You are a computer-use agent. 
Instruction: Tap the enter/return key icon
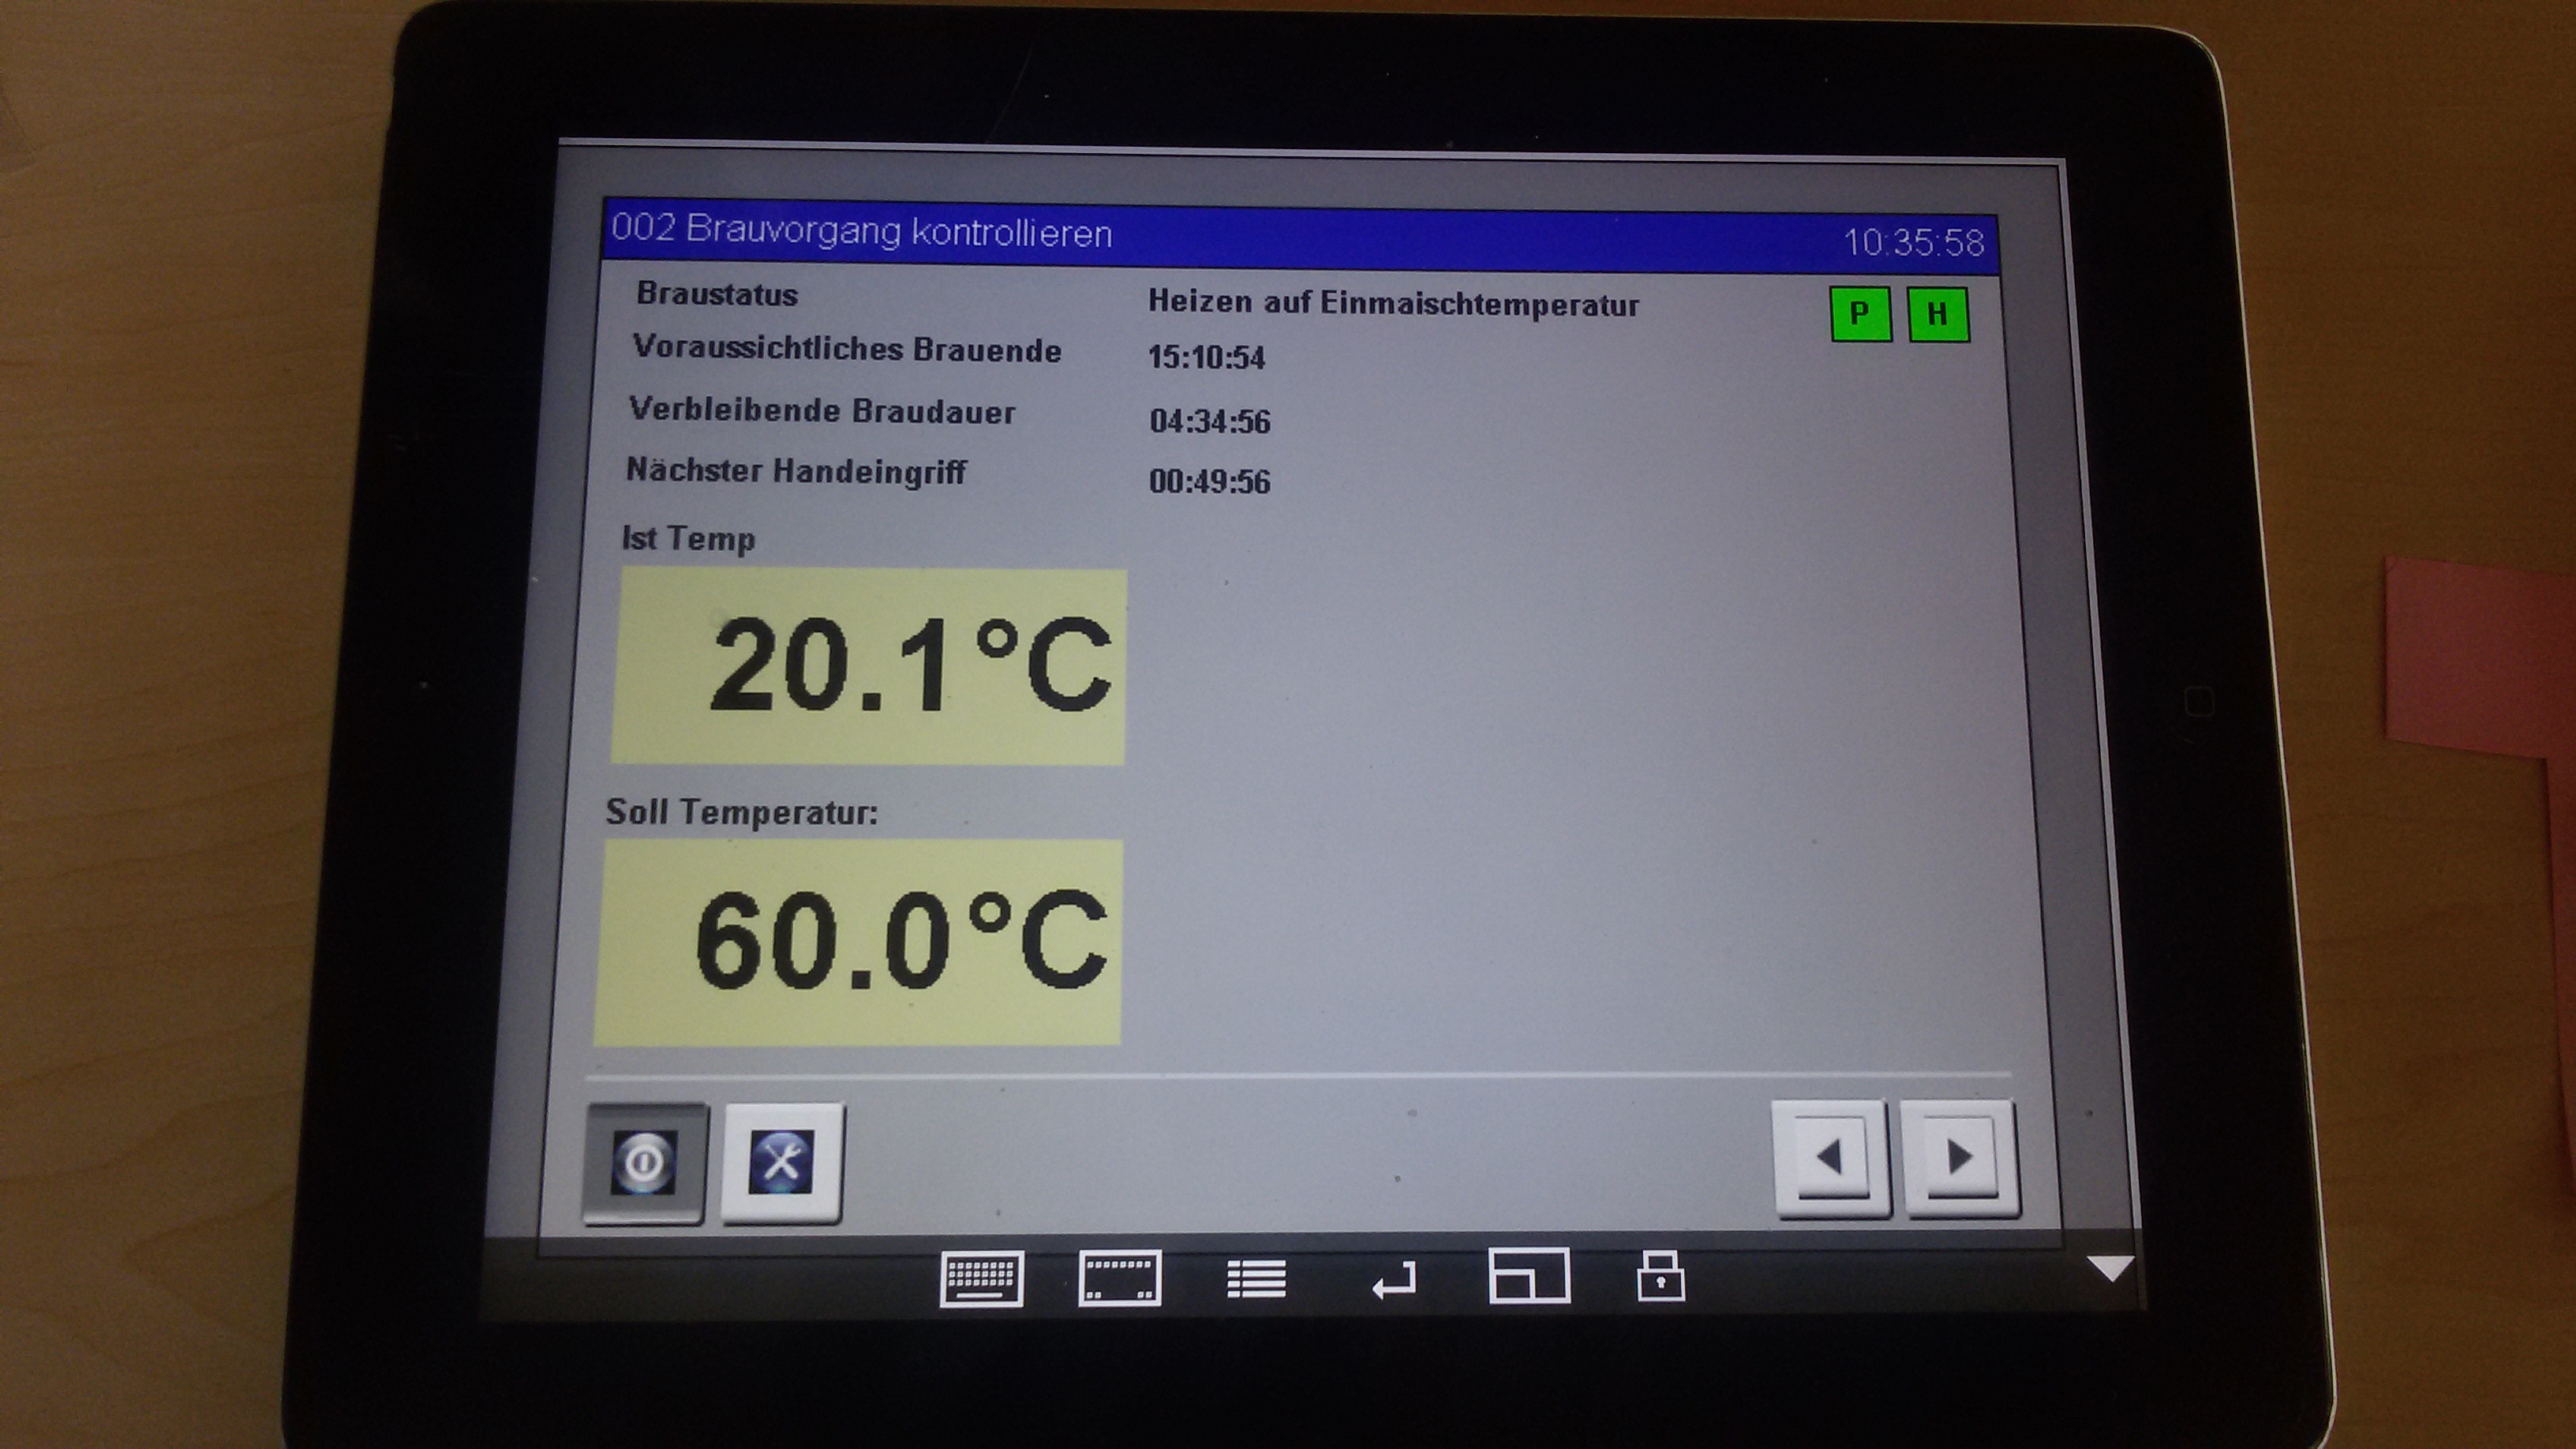1394,1280
